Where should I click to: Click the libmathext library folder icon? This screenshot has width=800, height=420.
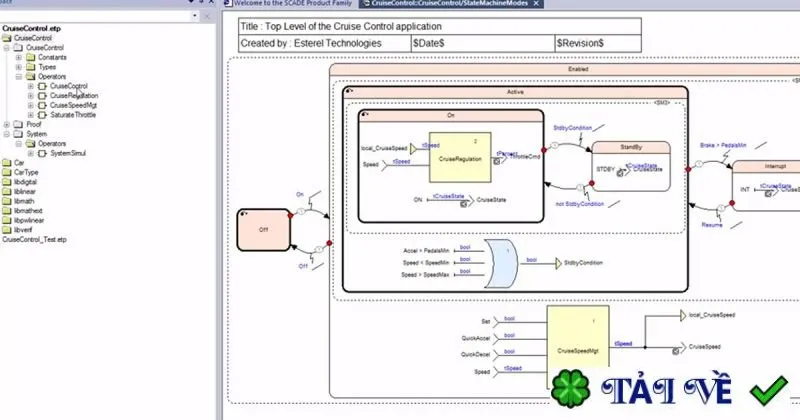pyautogui.click(x=6, y=211)
